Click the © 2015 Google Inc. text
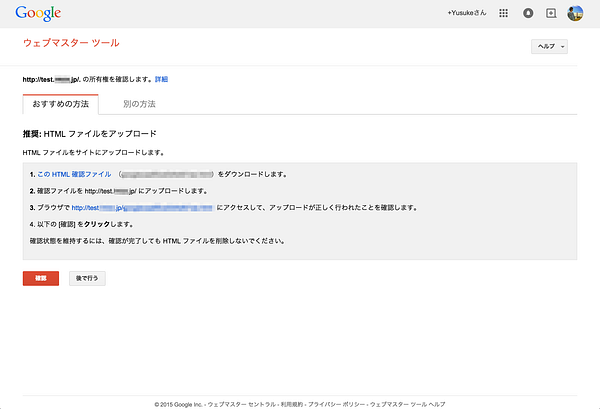Viewport: 600px width, 409px height. coord(178,404)
